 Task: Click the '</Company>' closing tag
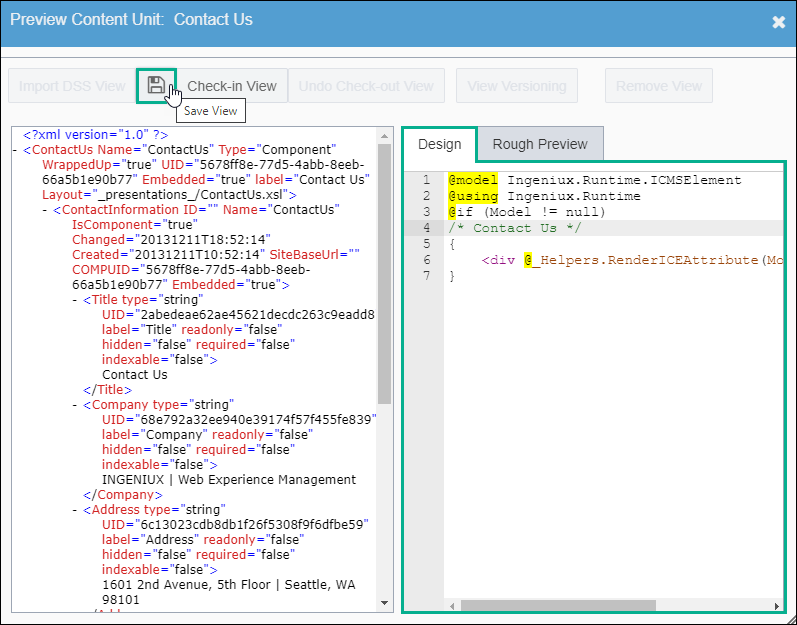(x=122, y=495)
